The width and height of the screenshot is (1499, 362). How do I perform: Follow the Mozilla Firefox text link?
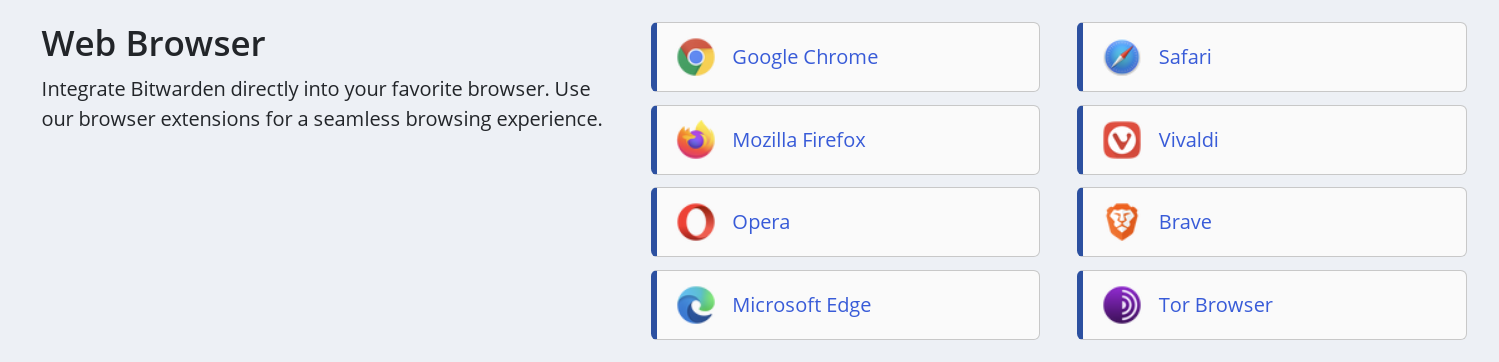(x=799, y=140)
